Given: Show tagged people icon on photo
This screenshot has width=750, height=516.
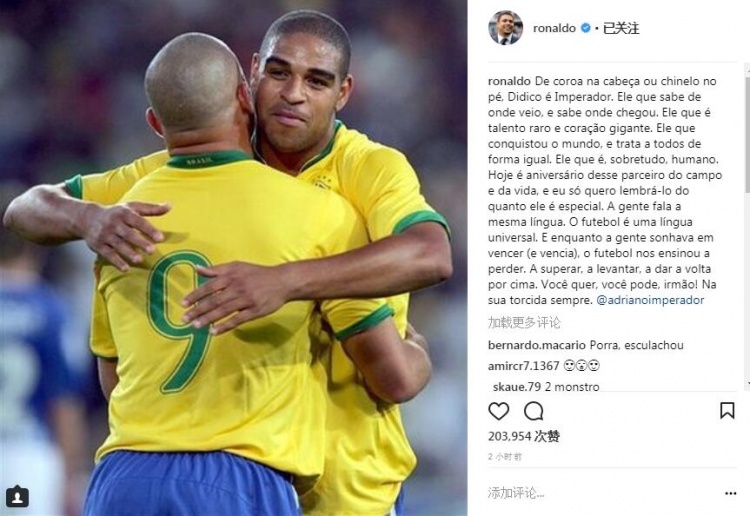Looking at the screenshot, I should [x=17, y=497].
